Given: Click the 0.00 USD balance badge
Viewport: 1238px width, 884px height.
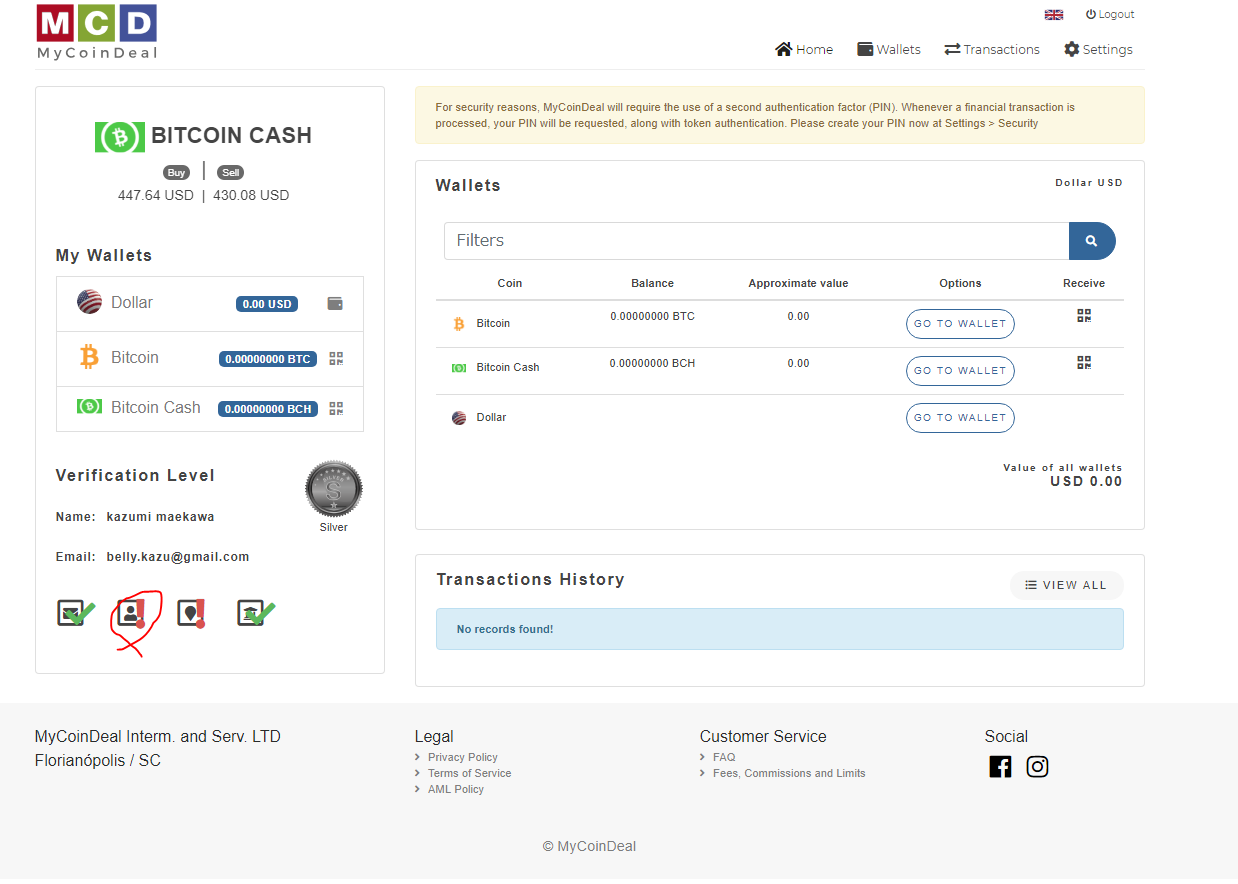Looking at the screenshot, I should pos(267,304).
